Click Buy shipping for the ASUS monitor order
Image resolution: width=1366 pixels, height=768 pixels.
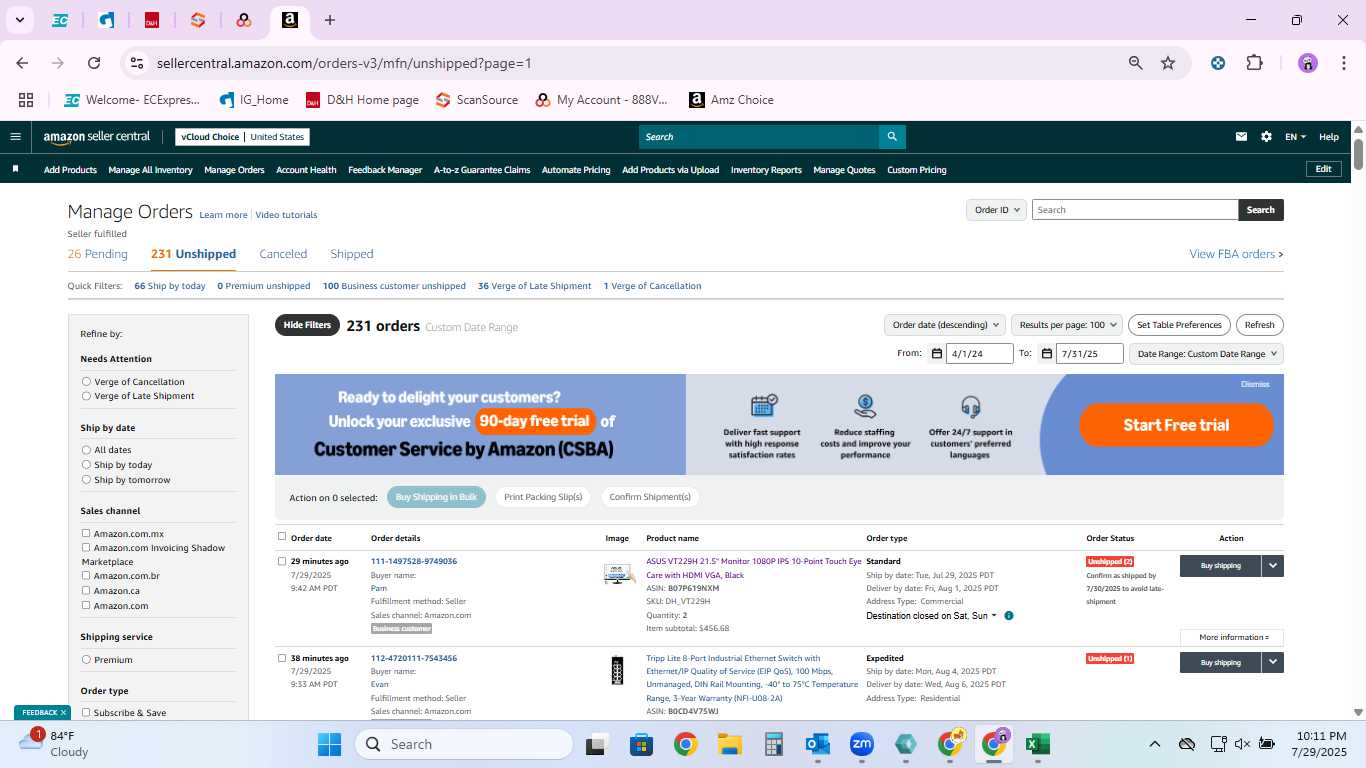[x=1220, y=566]
